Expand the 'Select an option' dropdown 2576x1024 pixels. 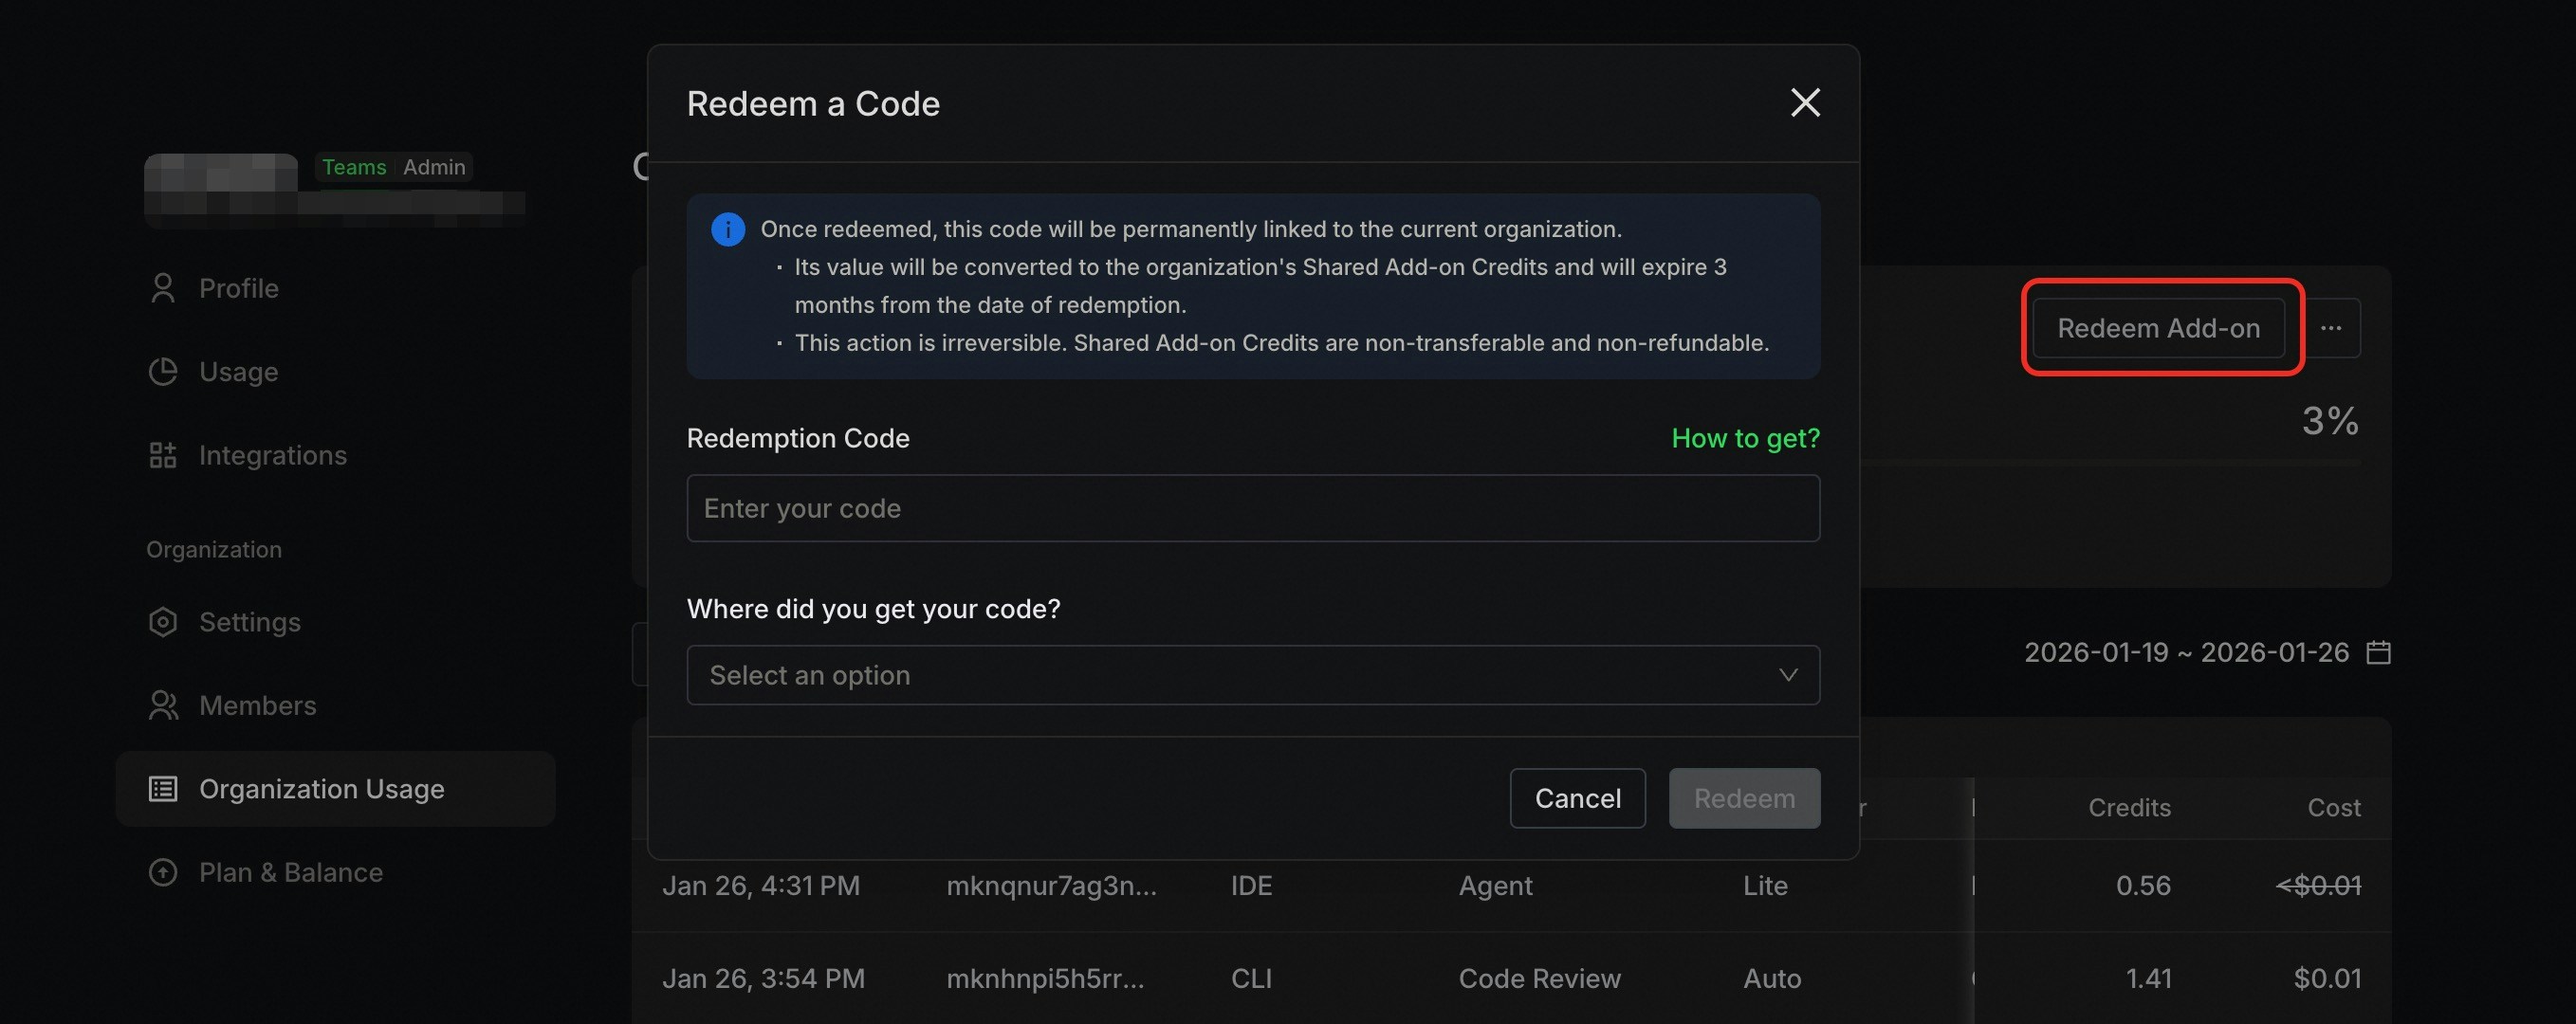[x=1252, y=675]
